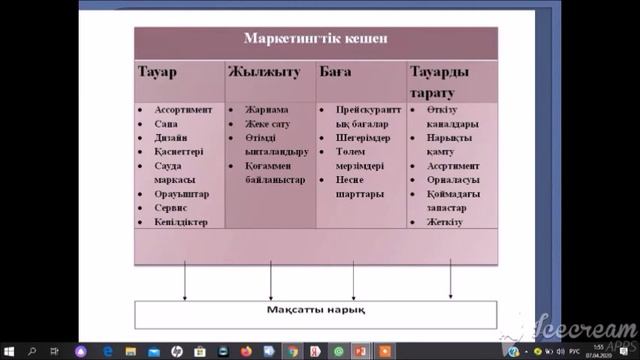Viewport: 640px width, 360px height.
Task: Click the 'Сауда маркасы' list item
Action: (x=175, y=173)
